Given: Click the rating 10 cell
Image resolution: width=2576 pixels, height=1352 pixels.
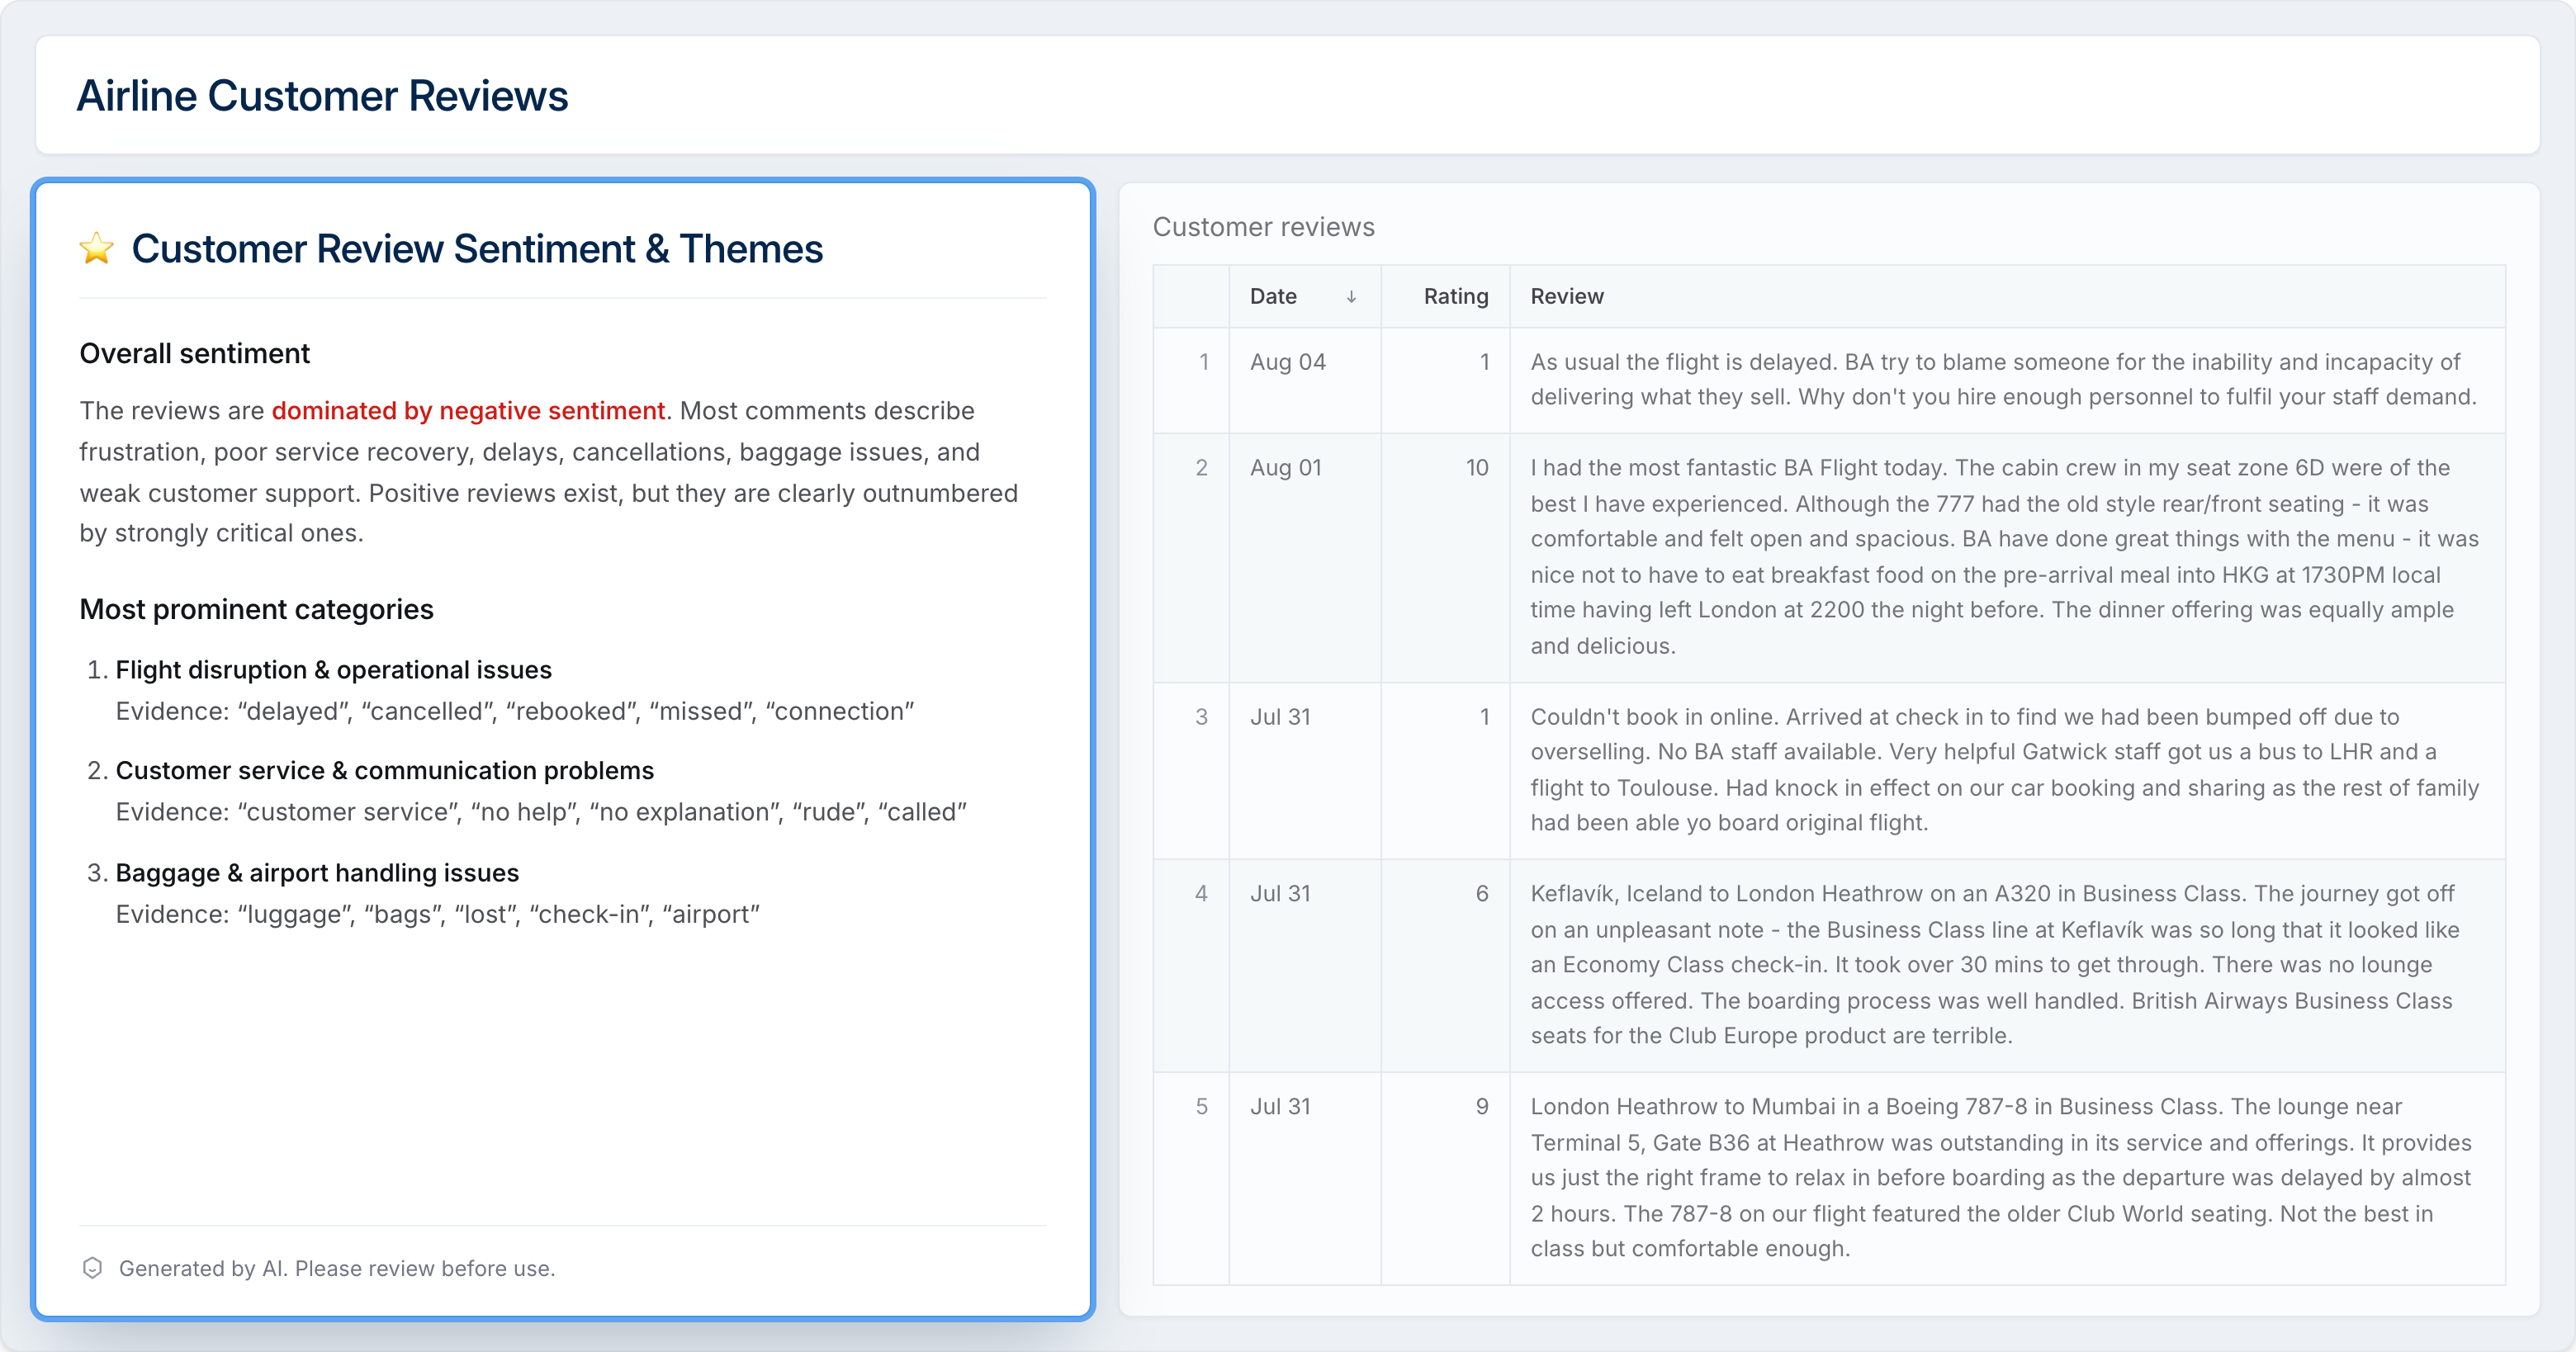Looking at the screenshot, I should (1445, 558).
